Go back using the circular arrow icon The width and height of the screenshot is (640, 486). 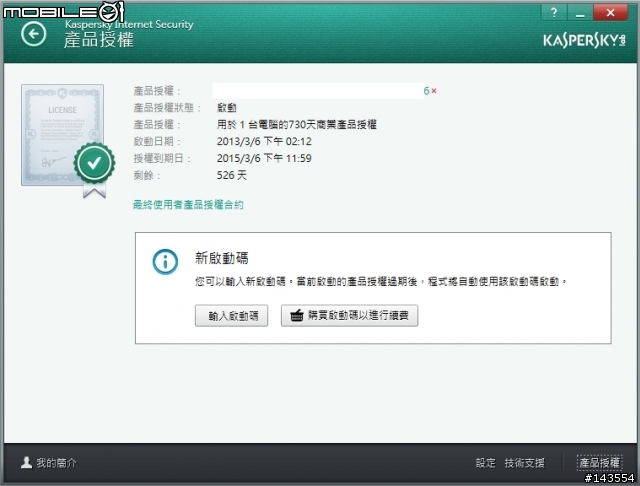coord(33,33)
